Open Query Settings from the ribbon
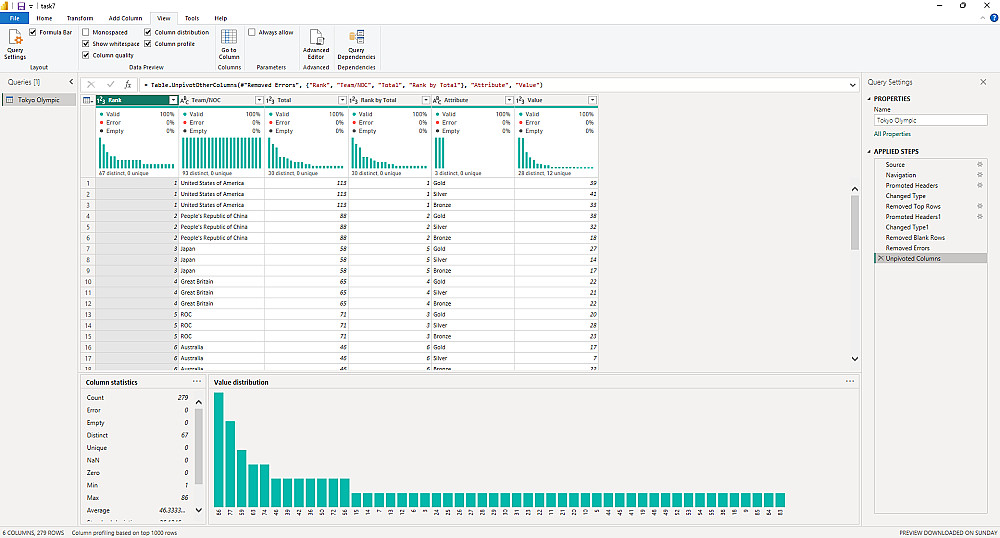The height and width of the screenshot is (538, 1000). [x=15, y=46]
